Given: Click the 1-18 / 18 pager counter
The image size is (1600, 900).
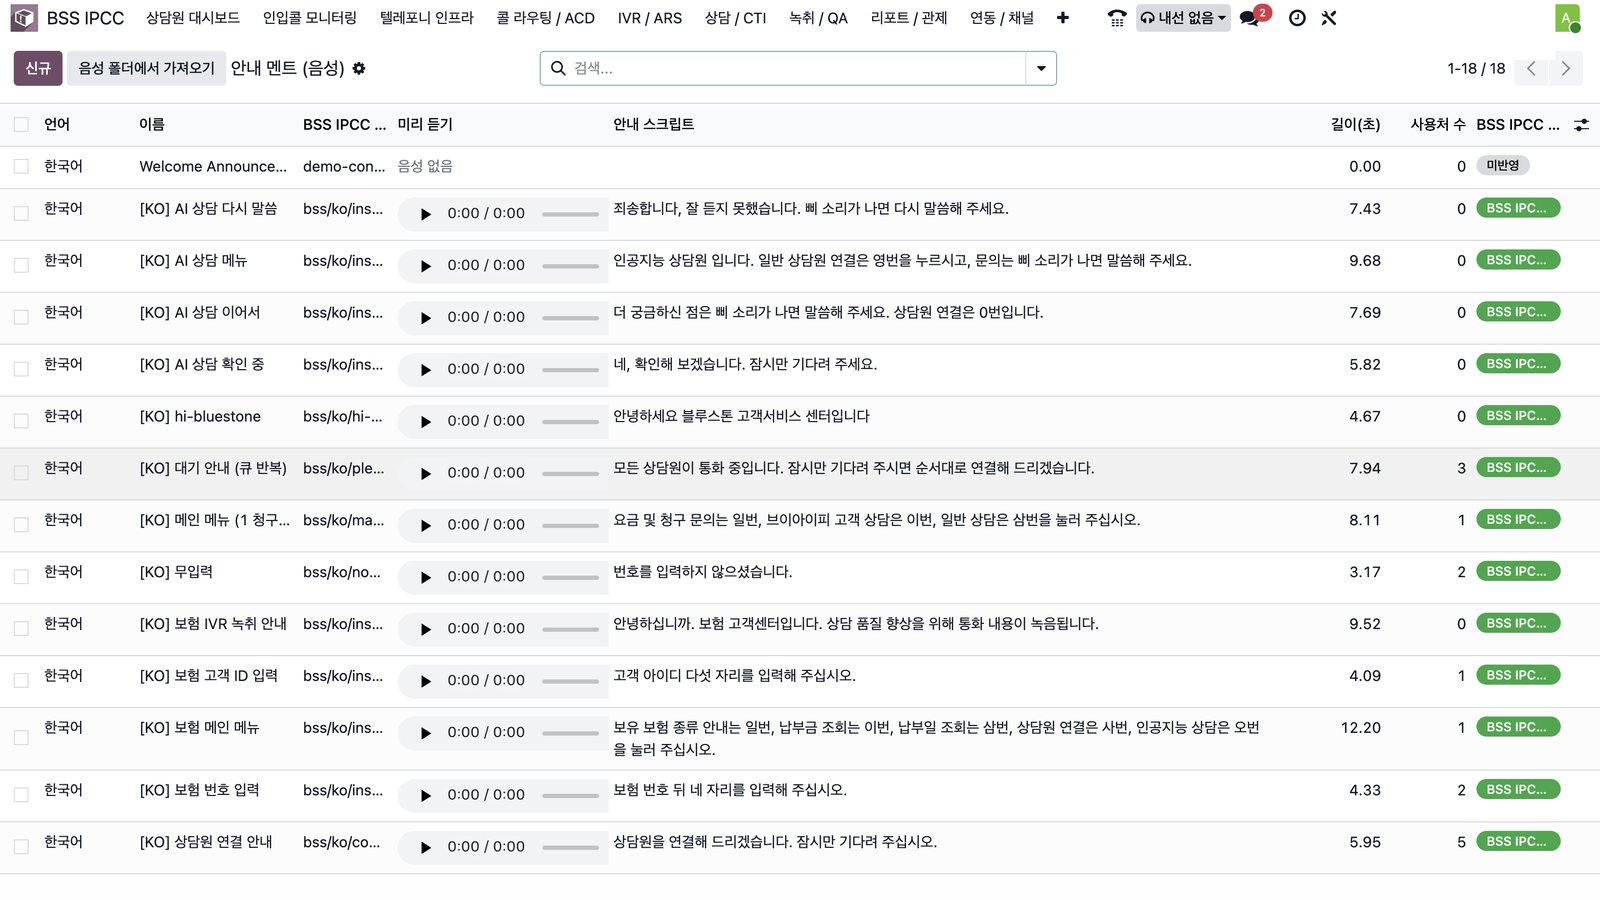Looking at the screenshot, I should coord(1476,68).
